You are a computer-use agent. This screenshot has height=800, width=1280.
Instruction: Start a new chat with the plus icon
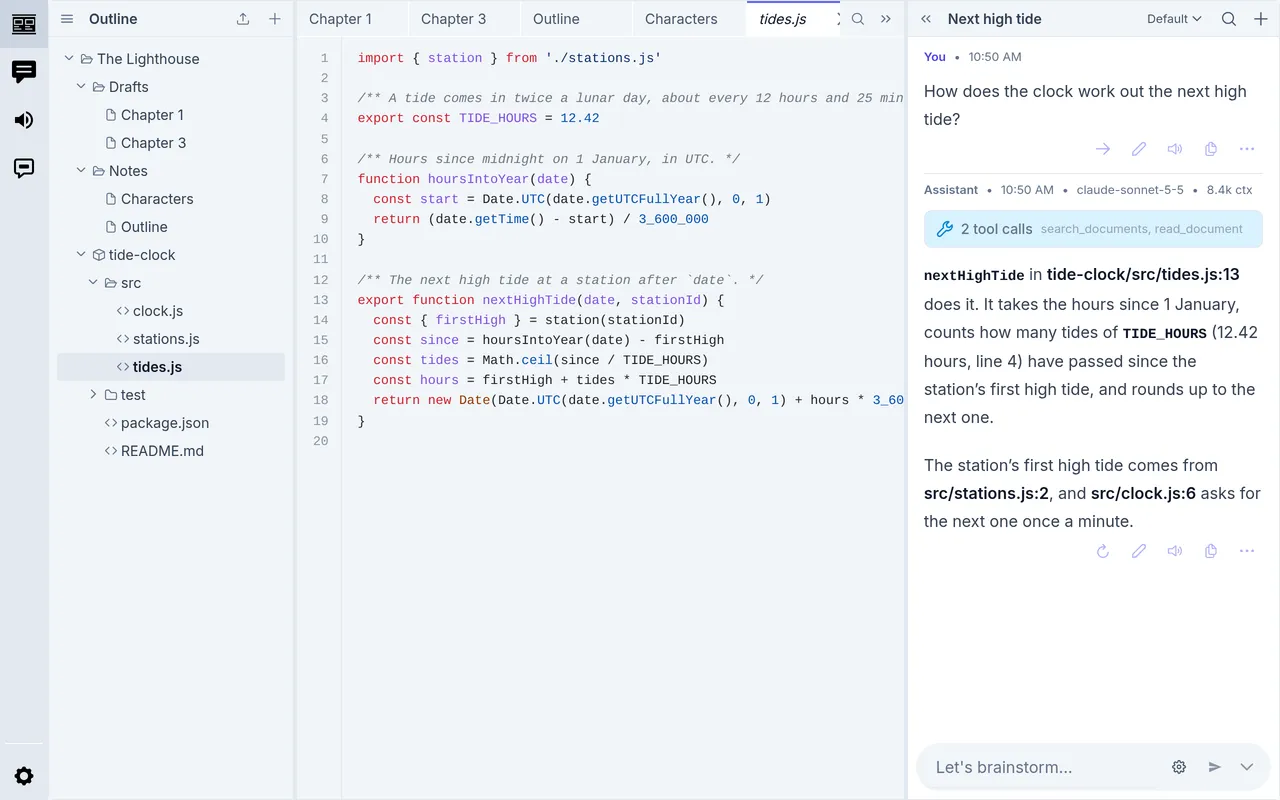tap(1261, 19)
